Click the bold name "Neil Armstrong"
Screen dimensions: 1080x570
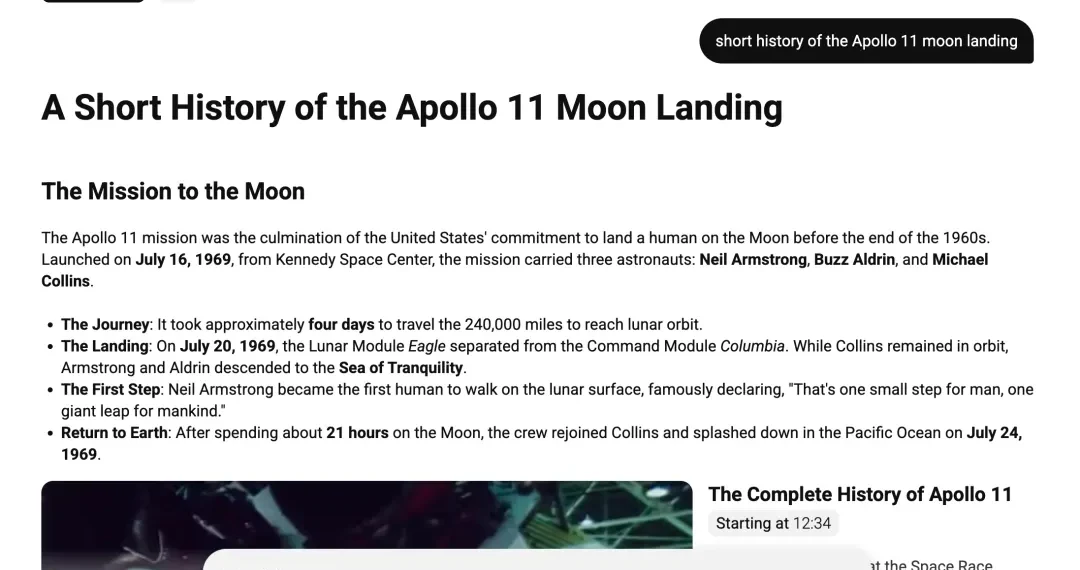752,259
